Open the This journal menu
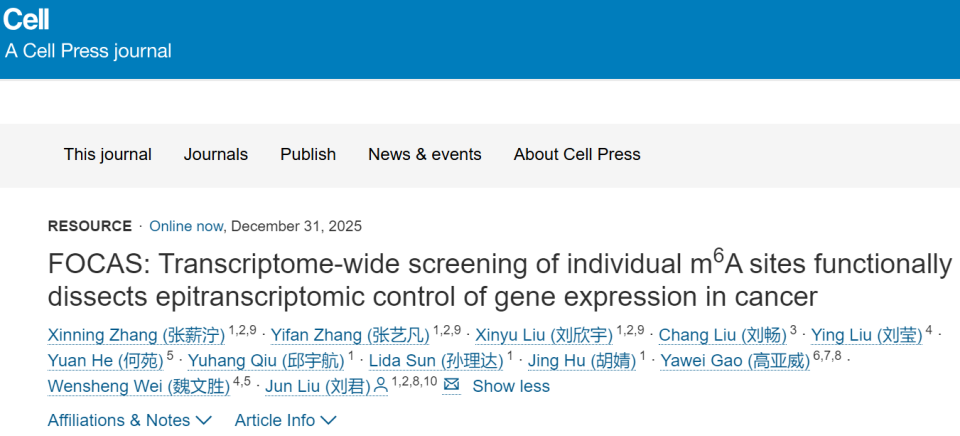 coord(108,154)
